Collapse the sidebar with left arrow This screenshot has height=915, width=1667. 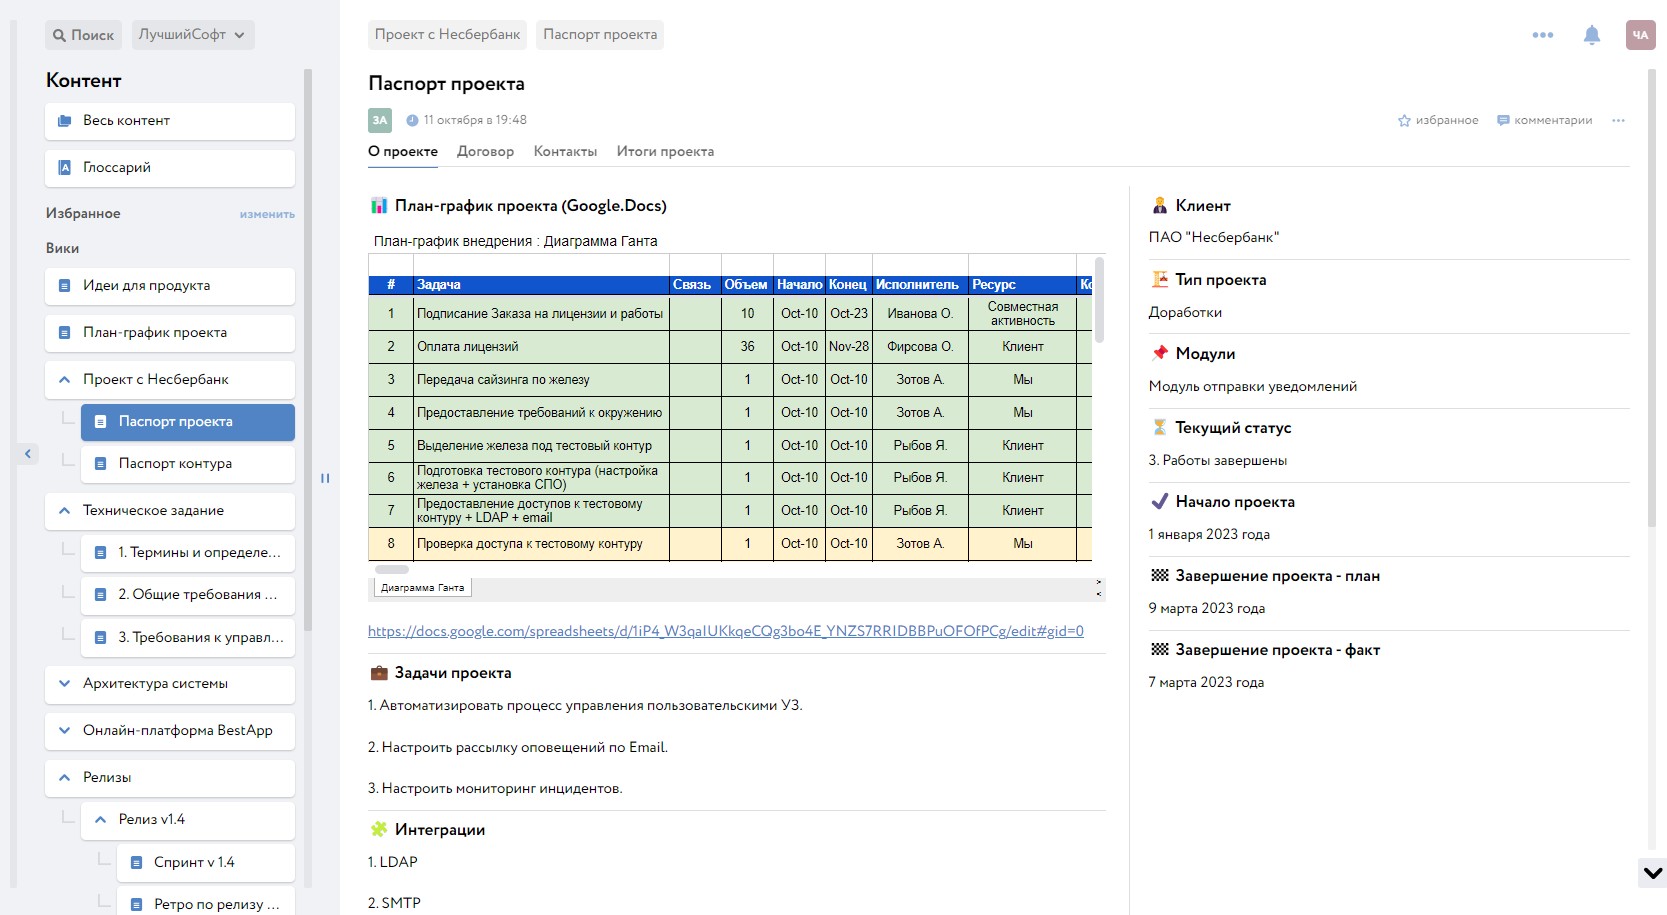(x=28, y=454)
